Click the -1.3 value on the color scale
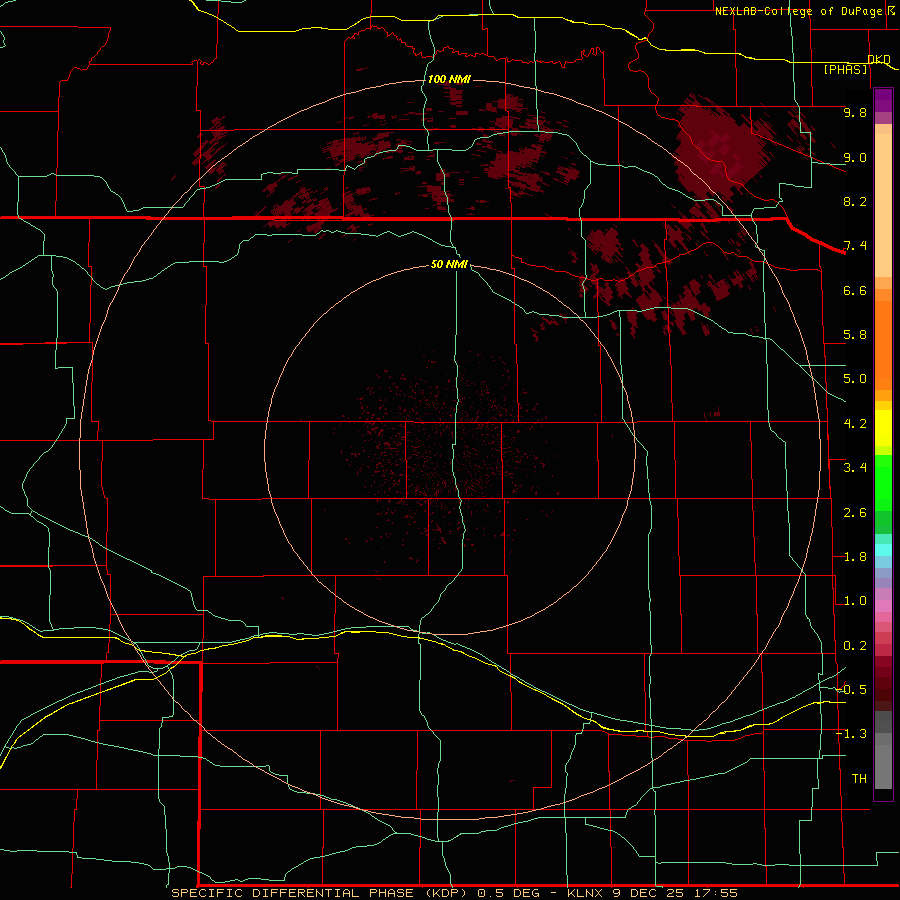 point(851,734)
